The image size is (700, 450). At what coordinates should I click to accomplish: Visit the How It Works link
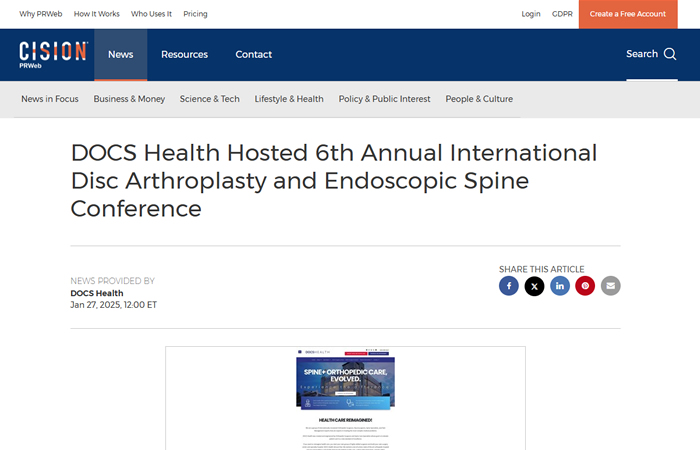click(96, 14)
